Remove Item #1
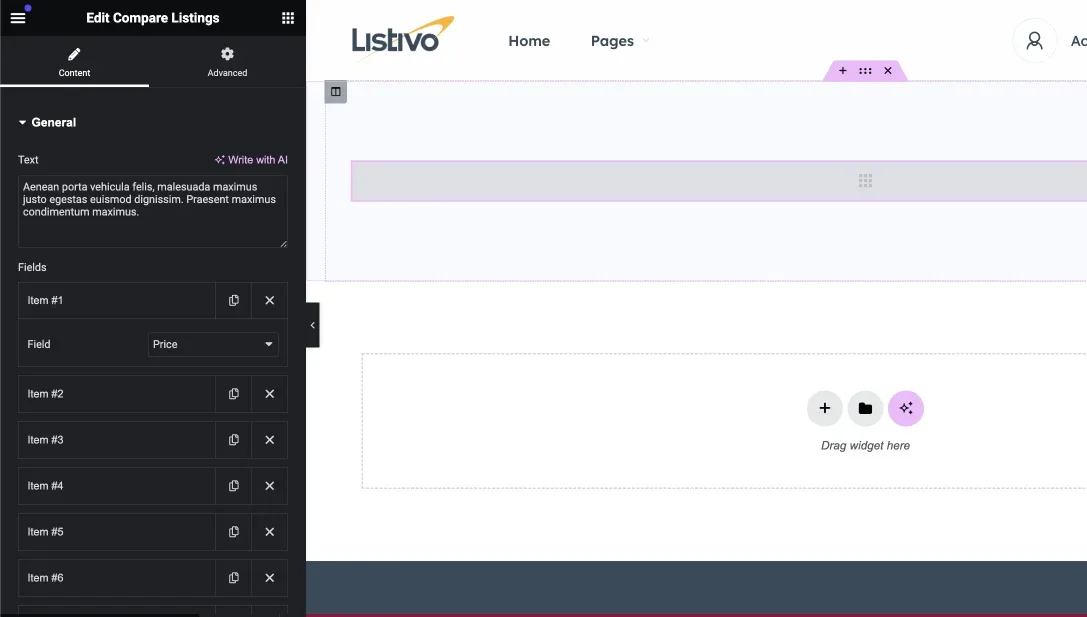The width and height of the screenshot is (1087, 617). coord(270,300)
